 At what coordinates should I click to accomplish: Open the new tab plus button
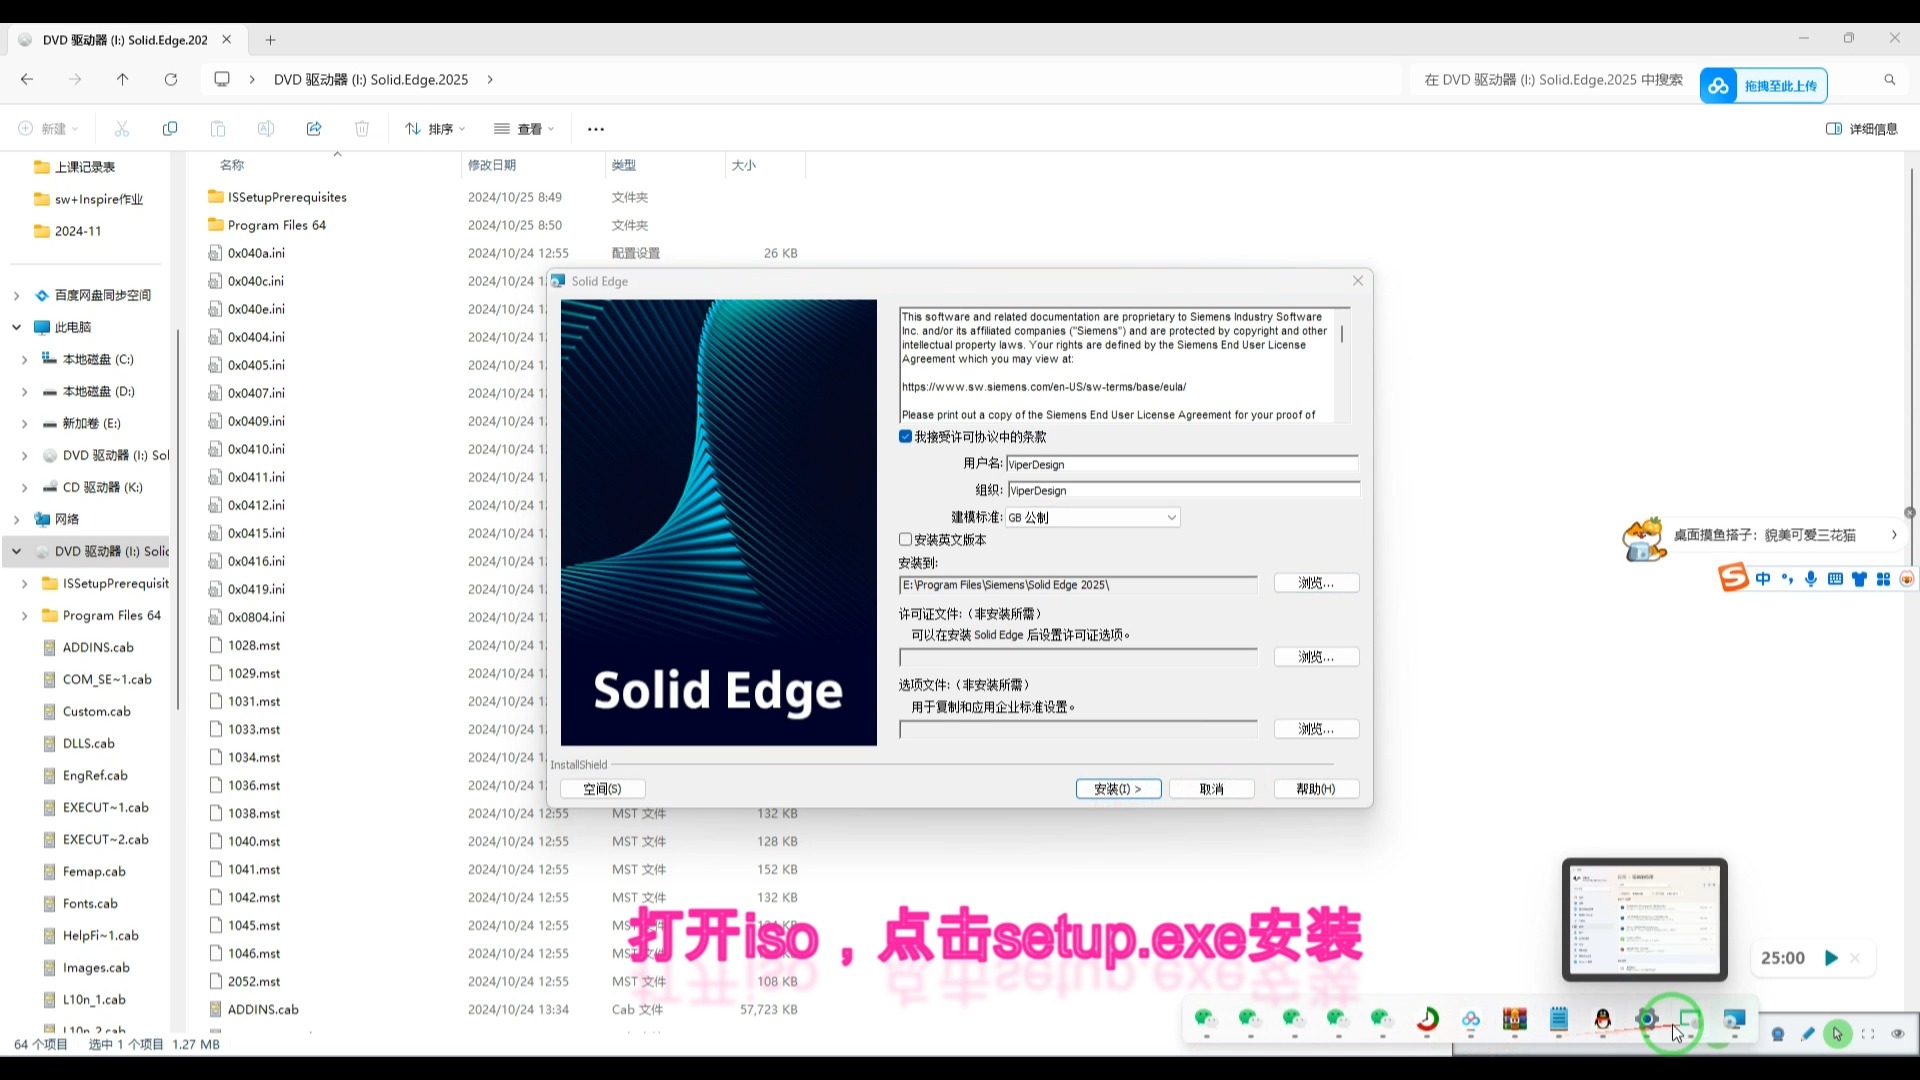270,40
